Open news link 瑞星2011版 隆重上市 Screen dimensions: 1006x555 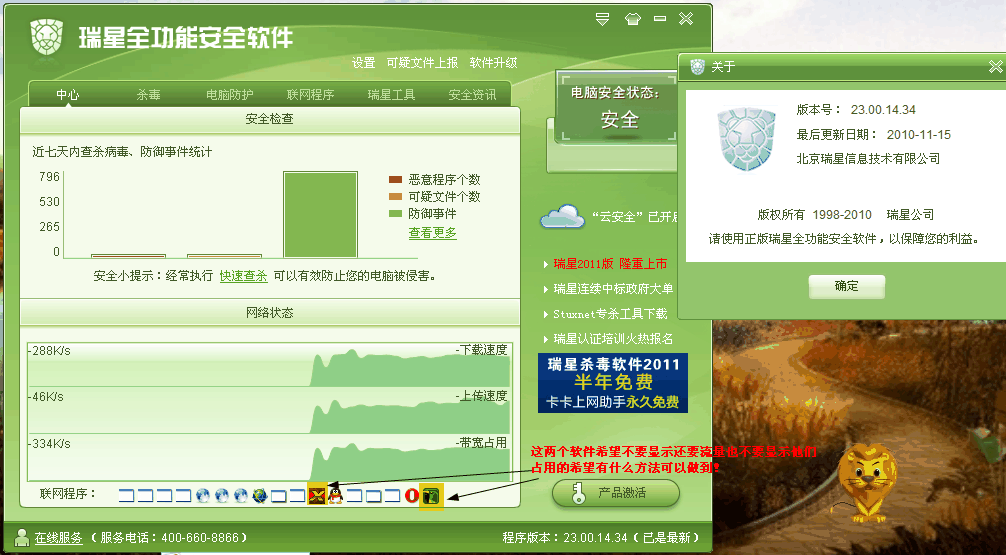coord(610,264)
